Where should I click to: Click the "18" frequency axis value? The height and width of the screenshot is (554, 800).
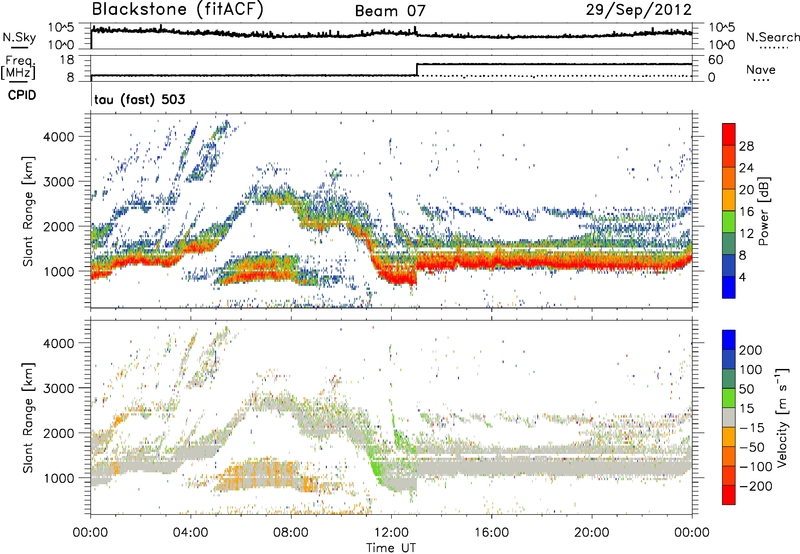point(67,60)
